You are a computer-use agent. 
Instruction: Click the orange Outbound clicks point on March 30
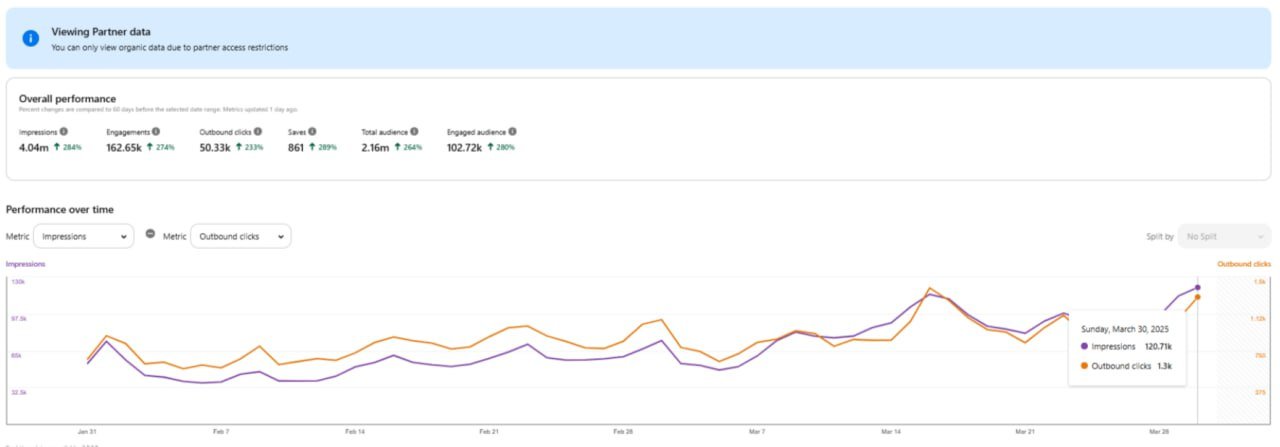pyautogui.click(x=1197, y=297)
